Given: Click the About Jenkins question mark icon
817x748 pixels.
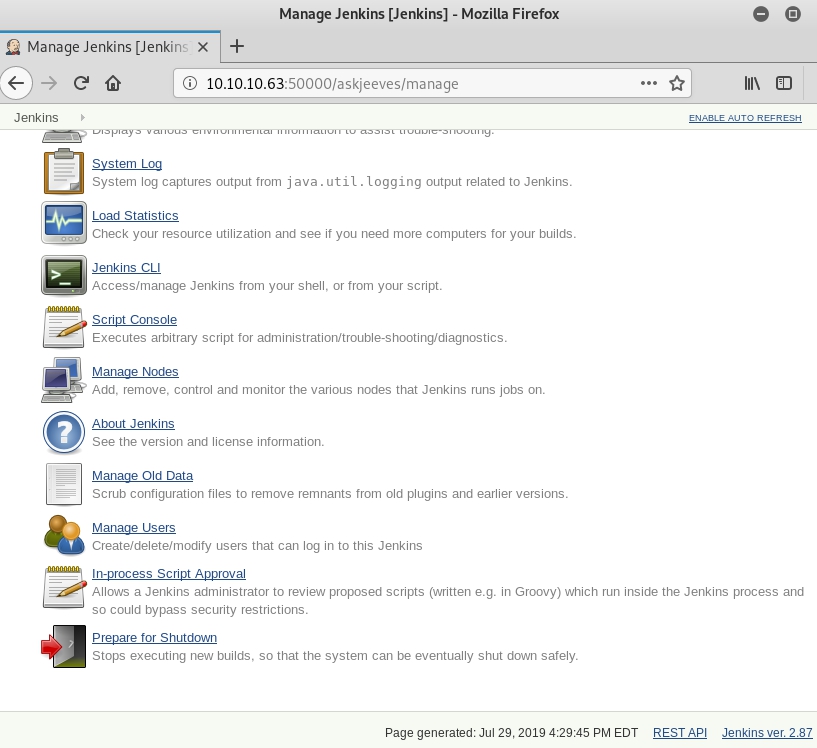Looking at the screenshot, I should click(x=64, y=432).
